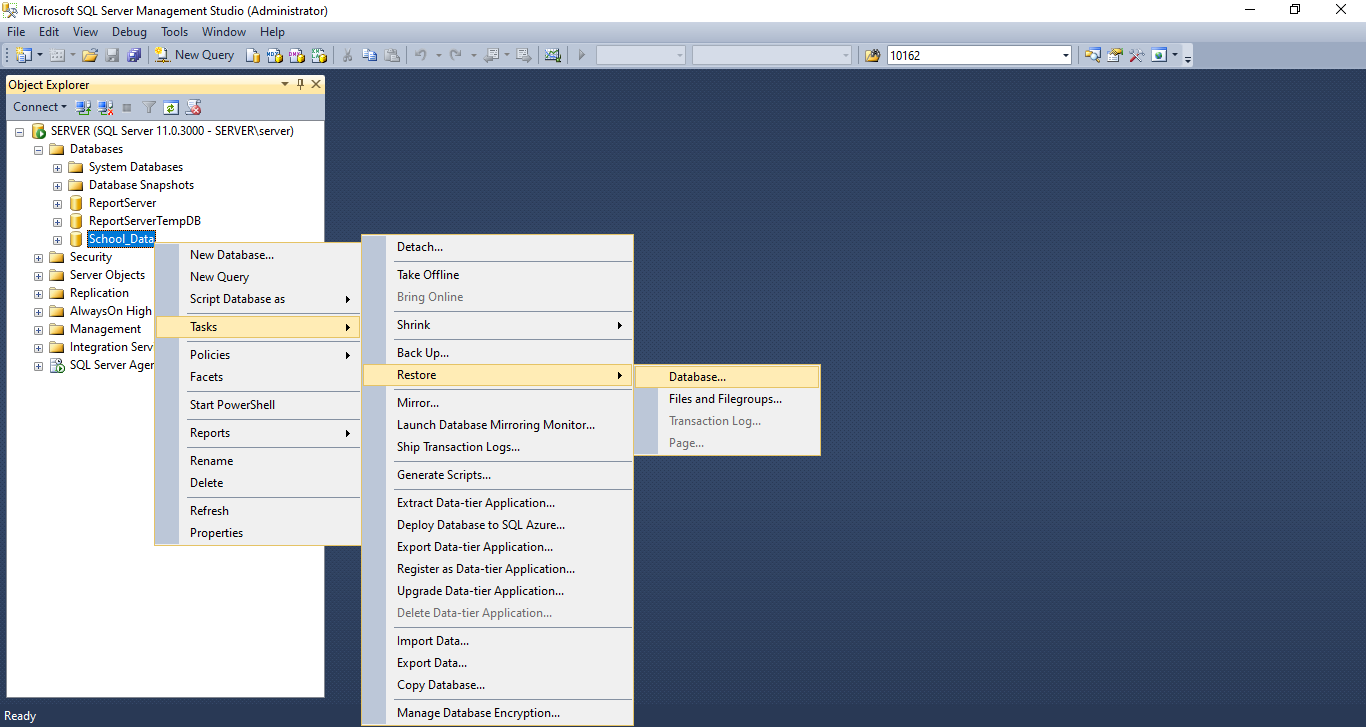This screenshot has height=727, width=1366.
Task: Click the Connect Object Explorer icon
Action: (x=84, y=107)
